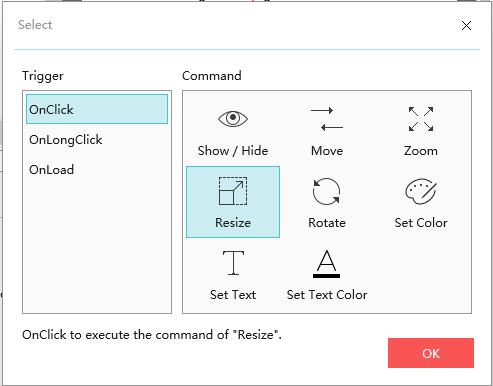Screen dimensions: 493x386
Task: Click the 'Set Color' command label
Action: (x=421, y=223)
